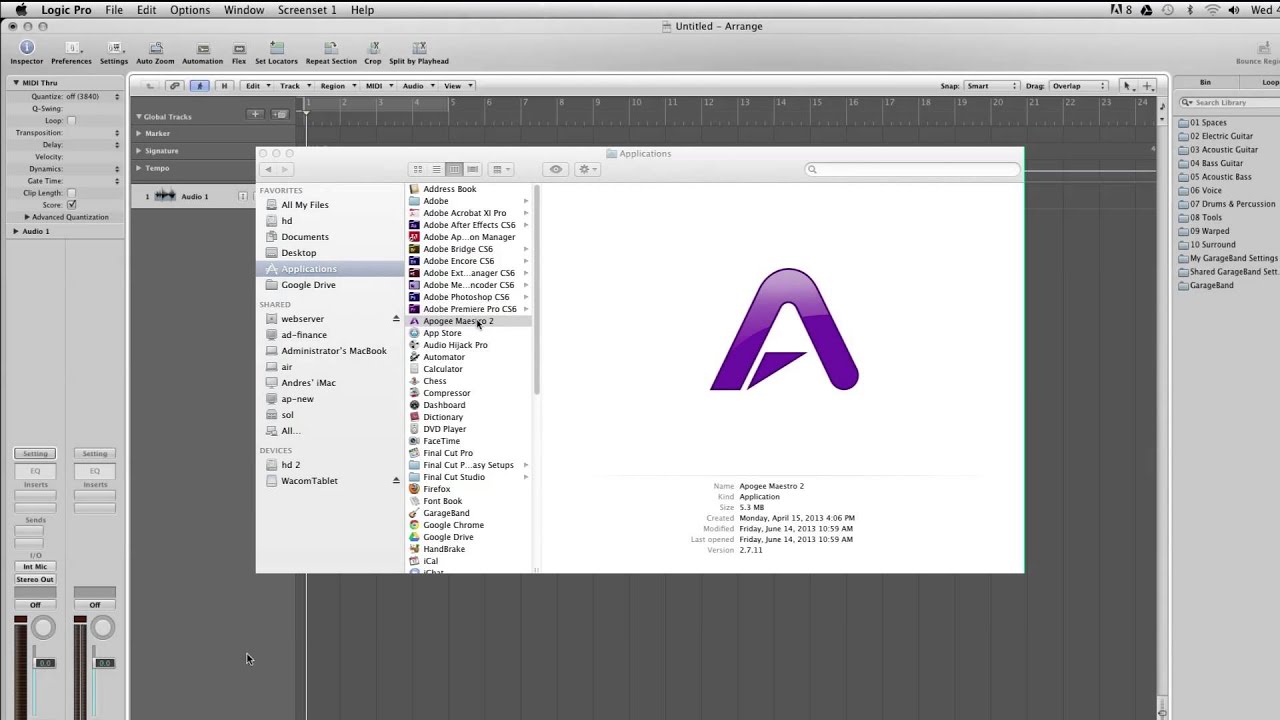Click the Finder search field
Screen dimensions: 1280x720
pyautogui.click(x=913, y=170)
